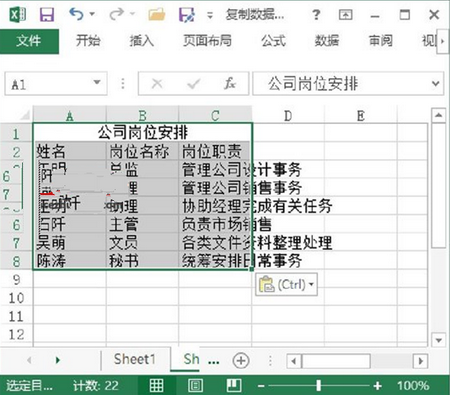Switch to the 审阅 ribbon tab
The width and height of the screenshot is (450, 395).
coord(381,41)
